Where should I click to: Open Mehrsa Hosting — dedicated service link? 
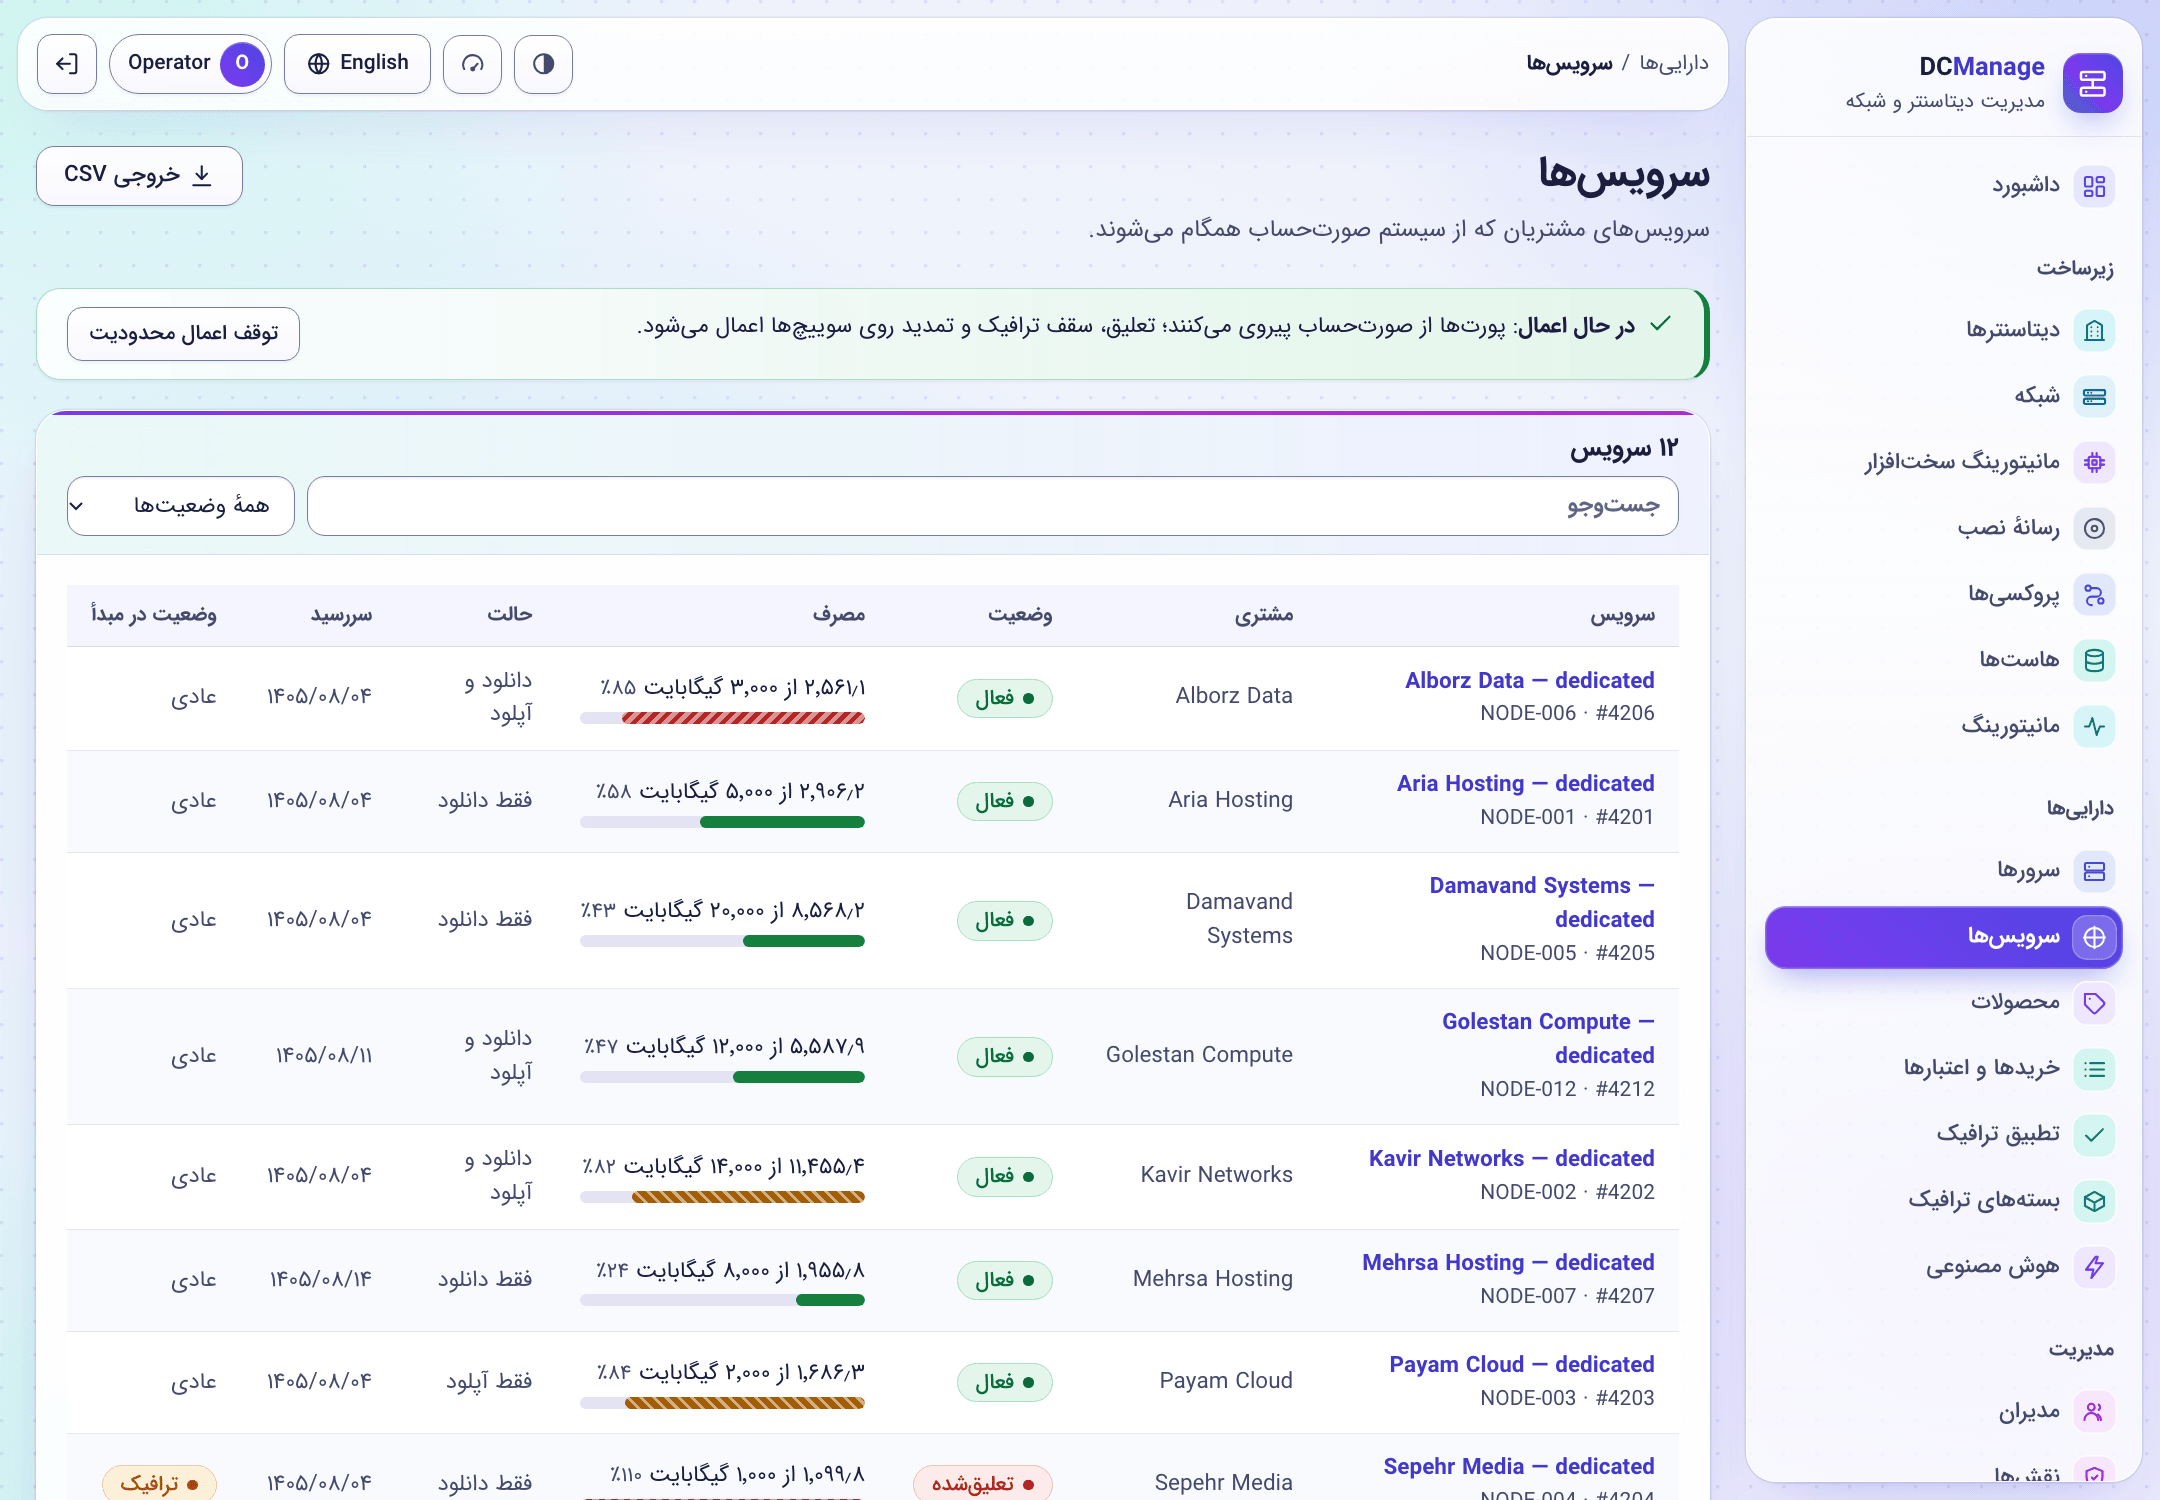coord(1508,1262)
